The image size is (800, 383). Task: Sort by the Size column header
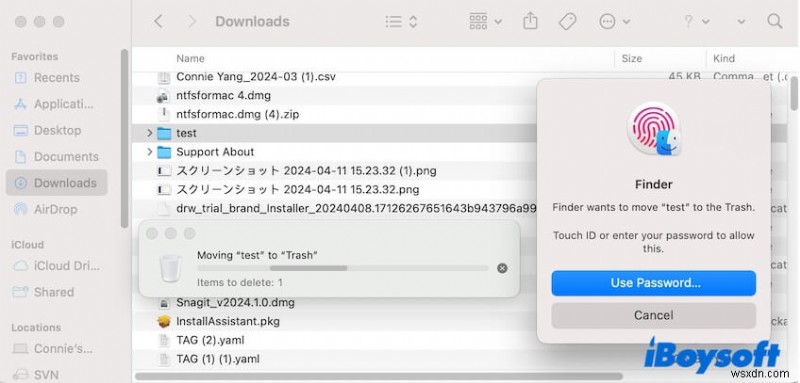pyautogui.click(x=632, y=59)
